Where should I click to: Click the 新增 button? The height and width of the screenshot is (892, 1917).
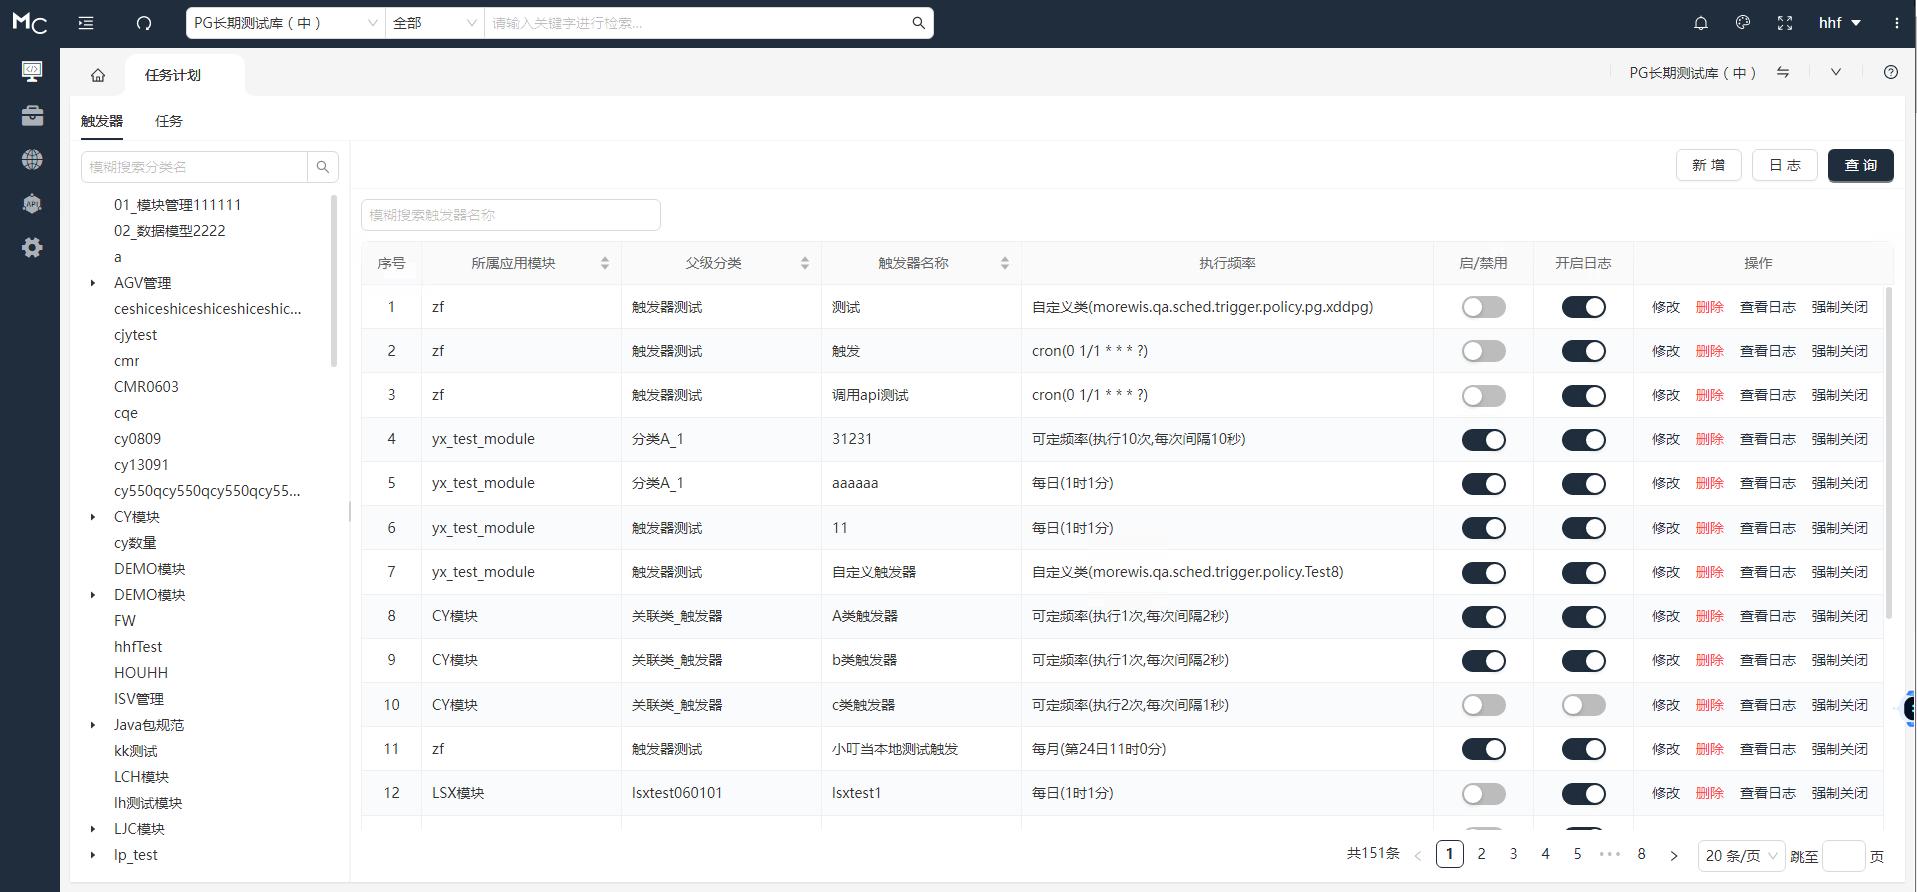(1708, 165)
